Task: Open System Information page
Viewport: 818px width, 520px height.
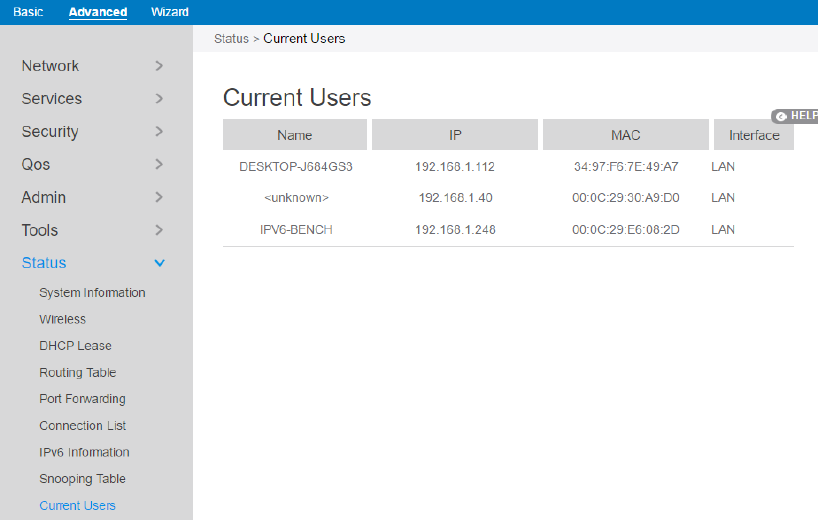Action: [x=92, y=293]
